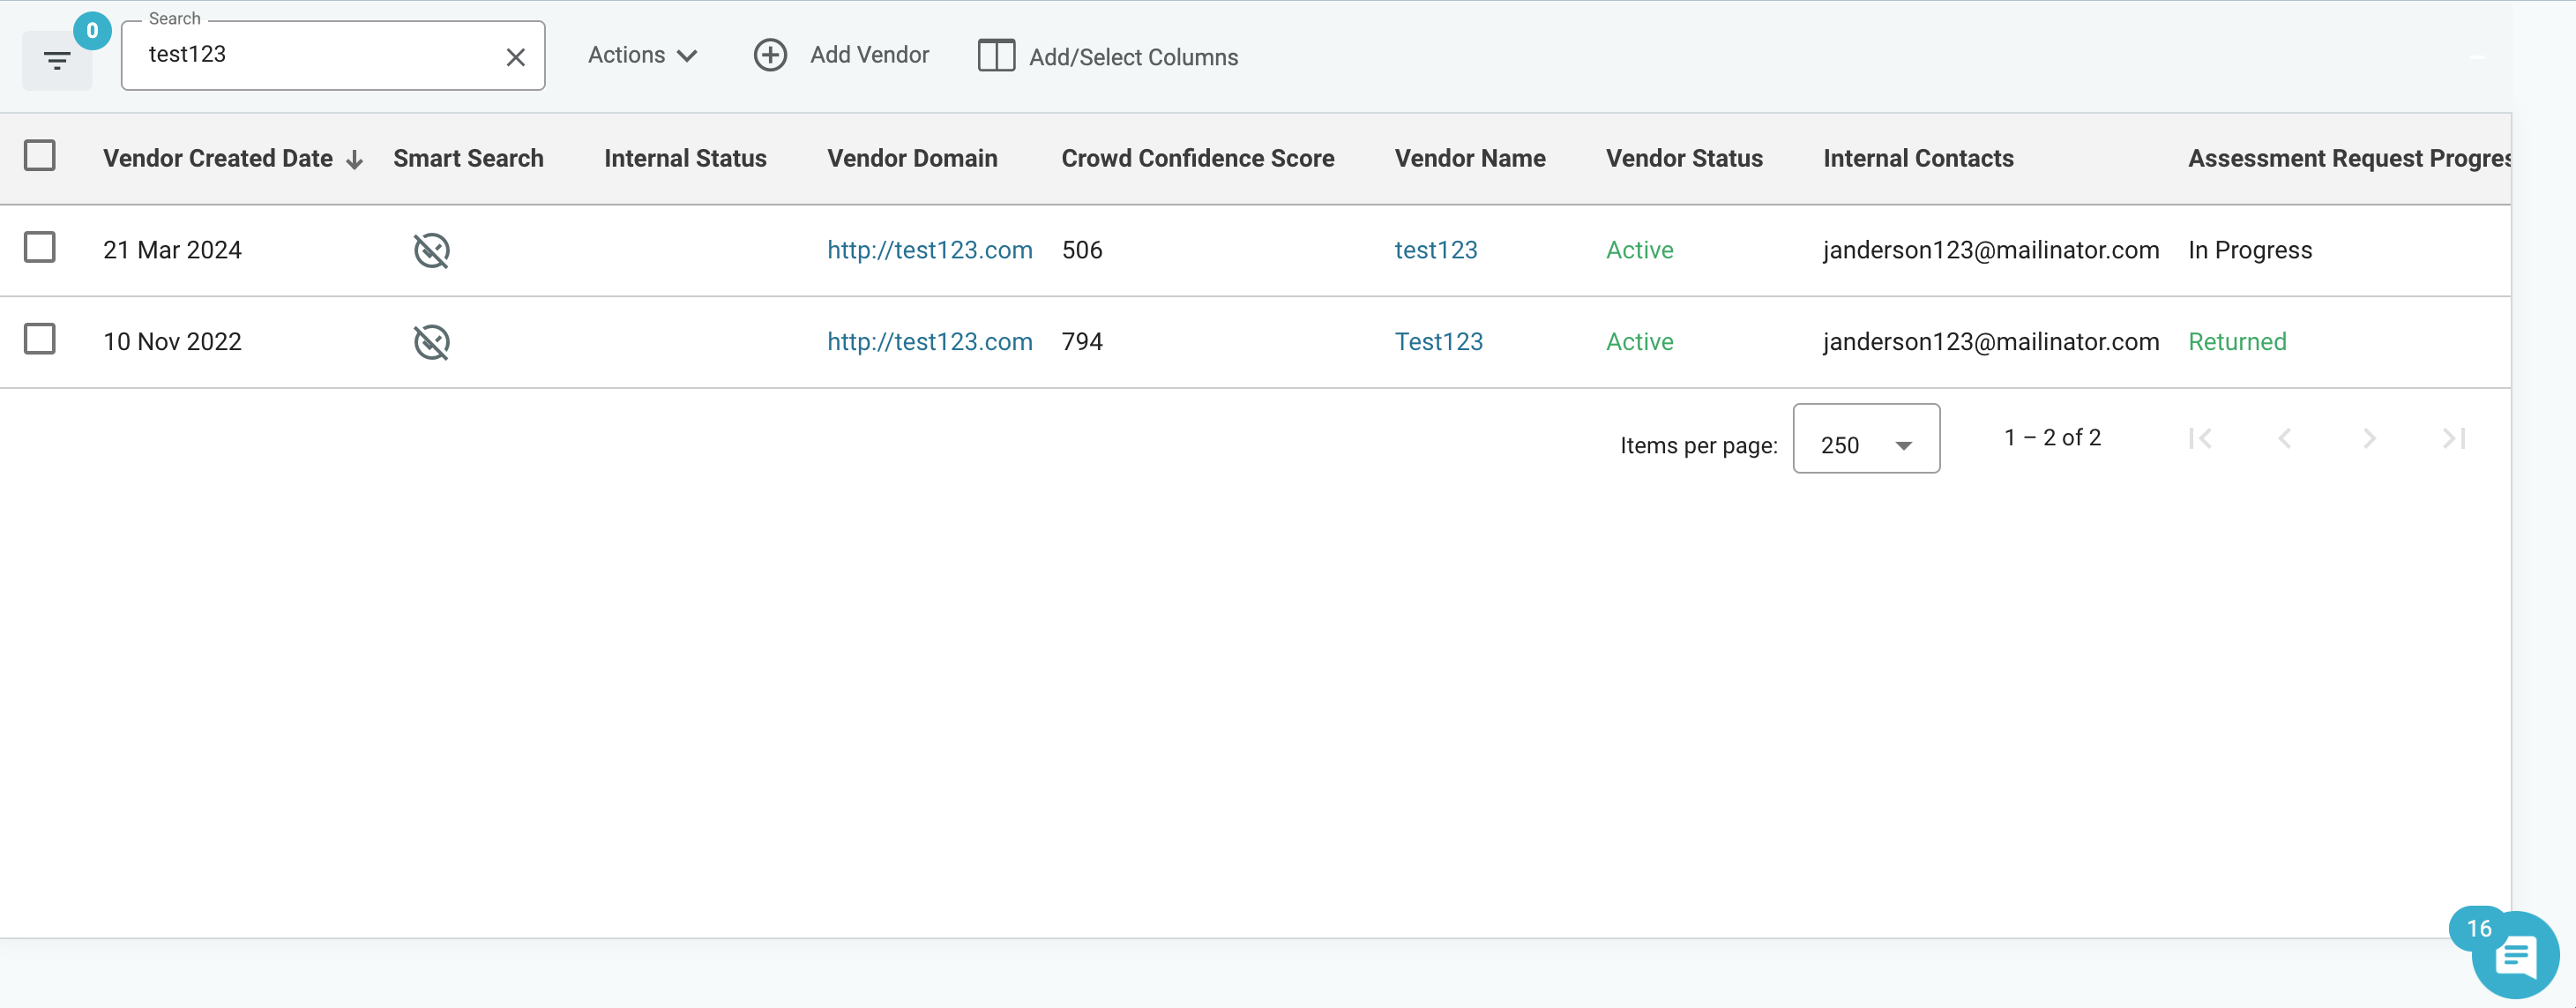Go to the last page

point(2454,438)
